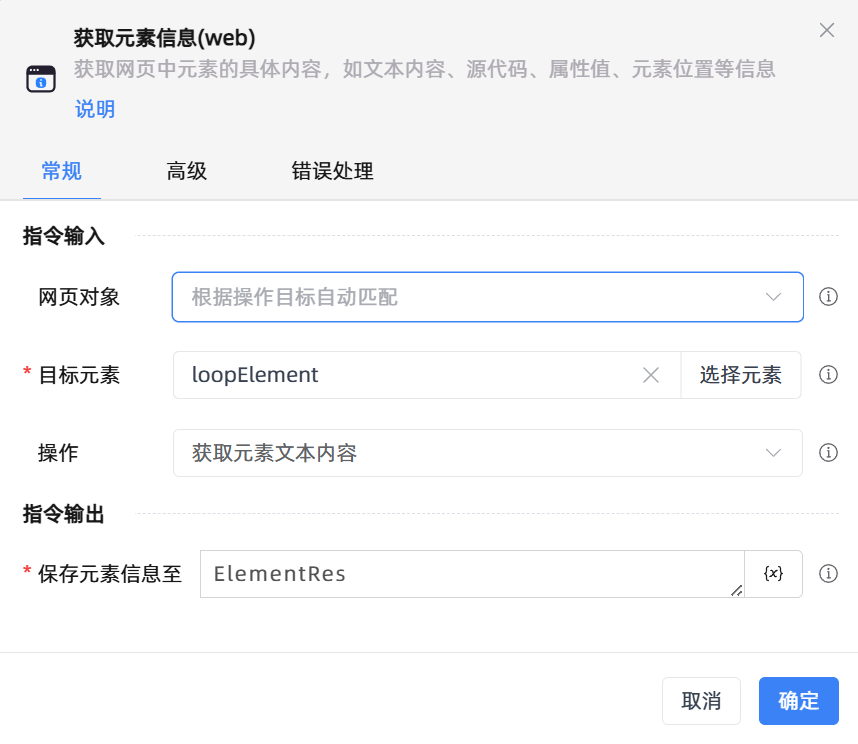Viewport: 858px width, 744px height.
Task: Click the {x} variable picker icon
Action: tap(773, 574)
